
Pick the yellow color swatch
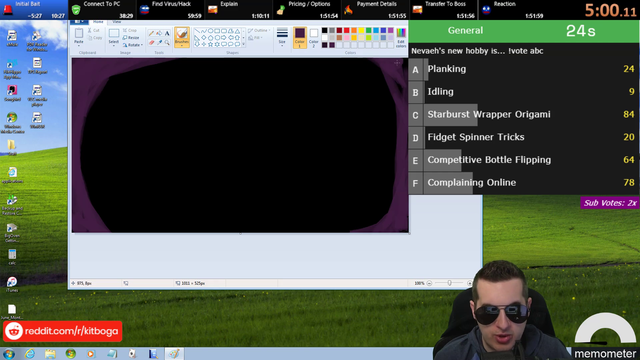[x=361, y=30]
